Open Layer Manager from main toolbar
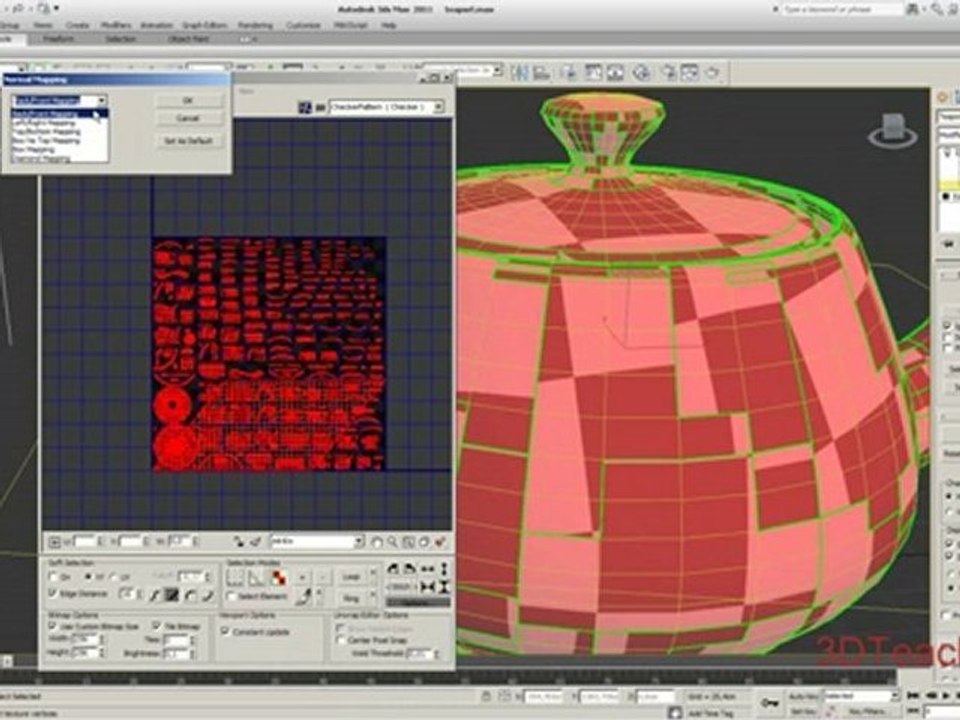Viewport: 960px width, 720px height. [x=570, y=73]
